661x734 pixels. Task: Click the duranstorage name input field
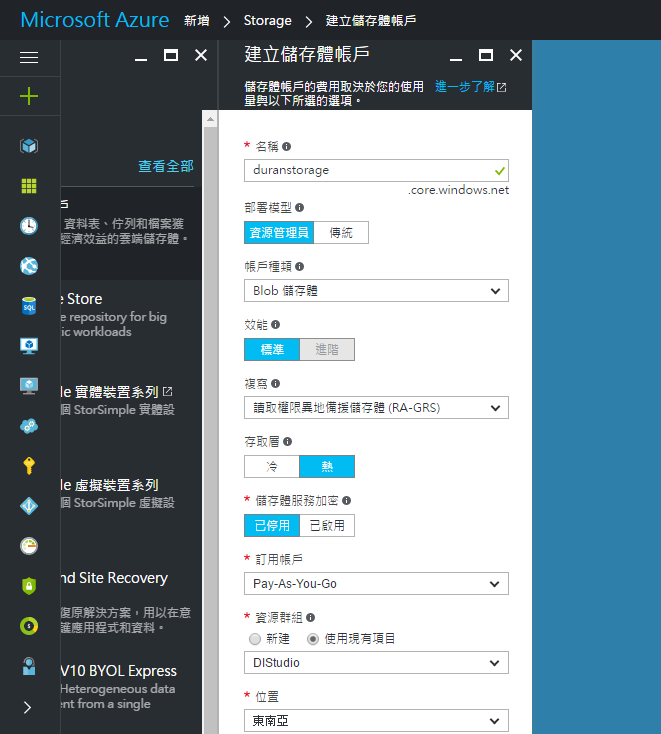pos(376,170)
